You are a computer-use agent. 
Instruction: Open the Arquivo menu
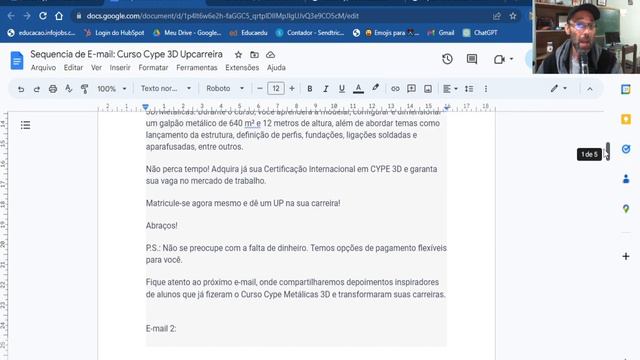pos(43,68)
